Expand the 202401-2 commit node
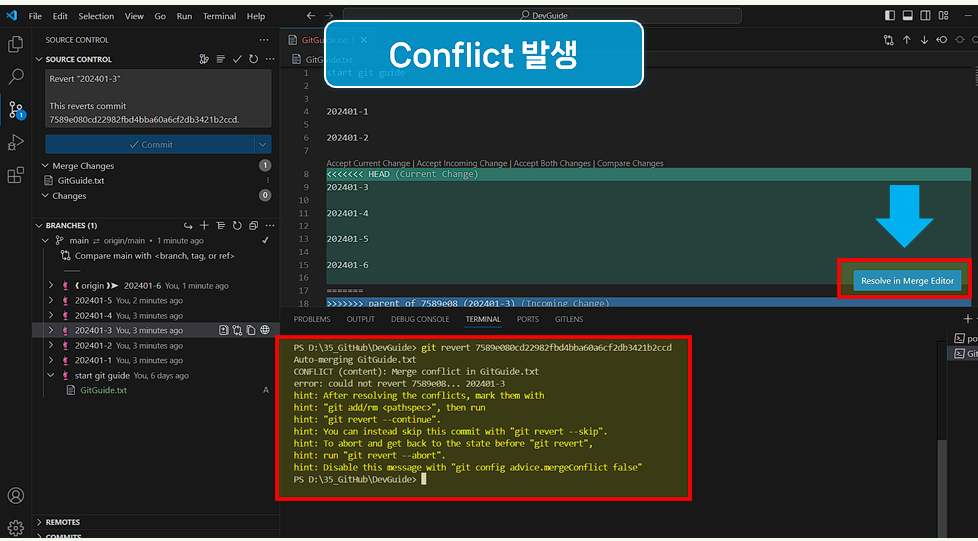The image size is (978, 541). point(51,345)
